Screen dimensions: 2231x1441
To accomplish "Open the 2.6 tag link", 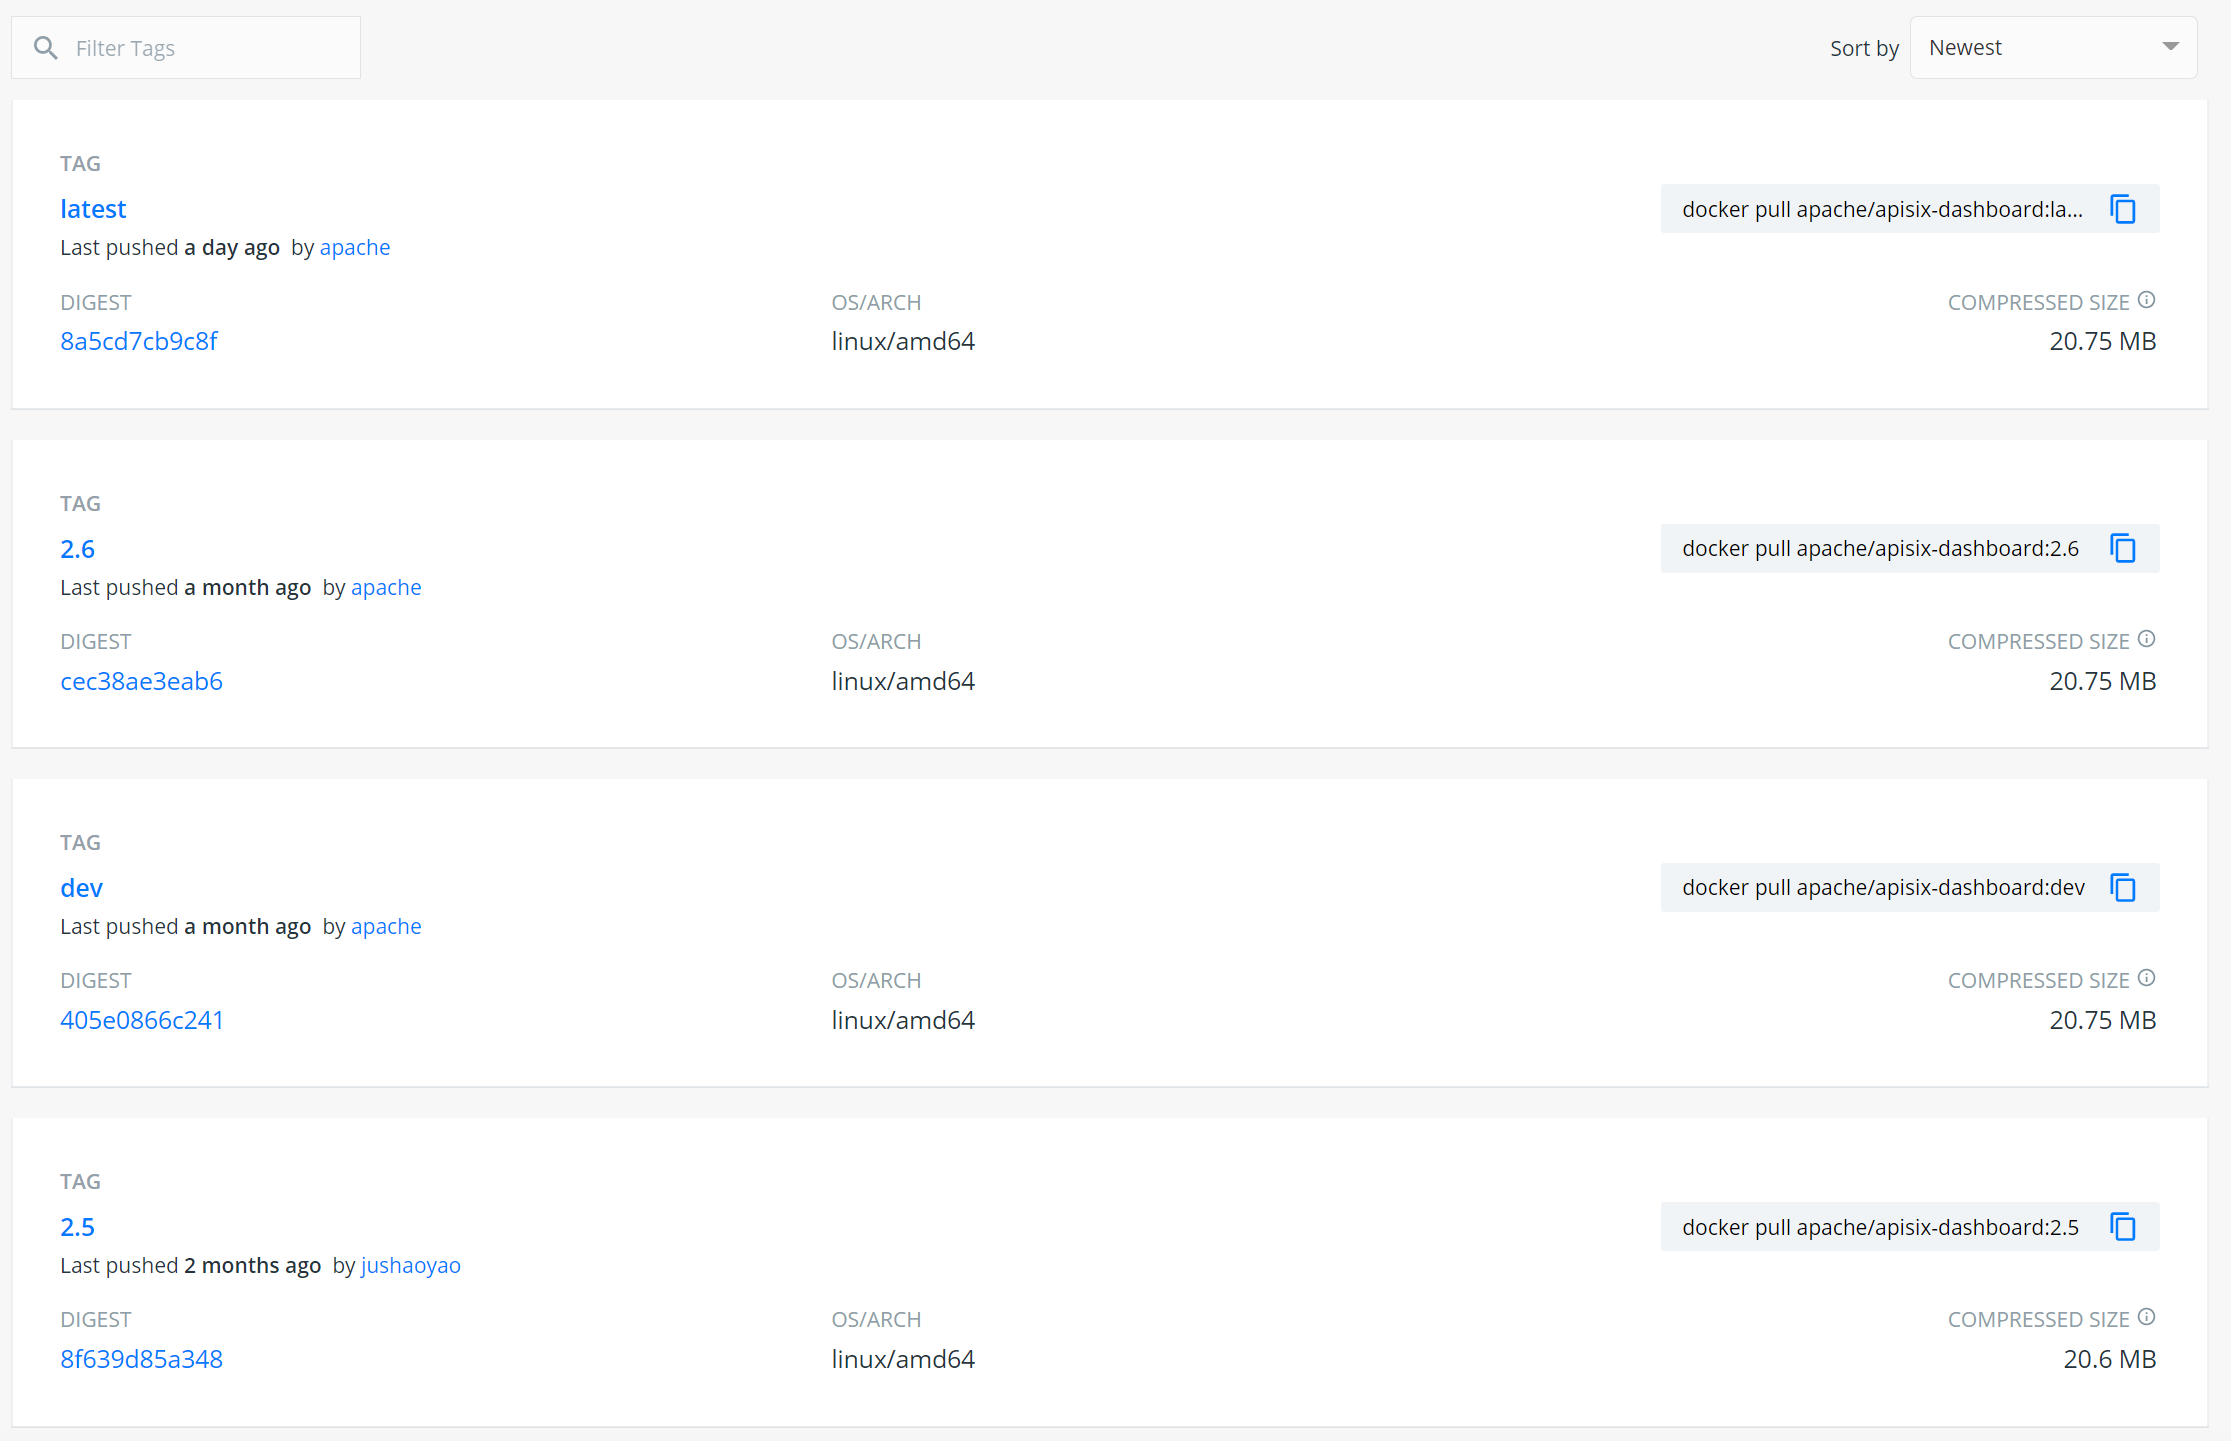I will tap(77, 549).
